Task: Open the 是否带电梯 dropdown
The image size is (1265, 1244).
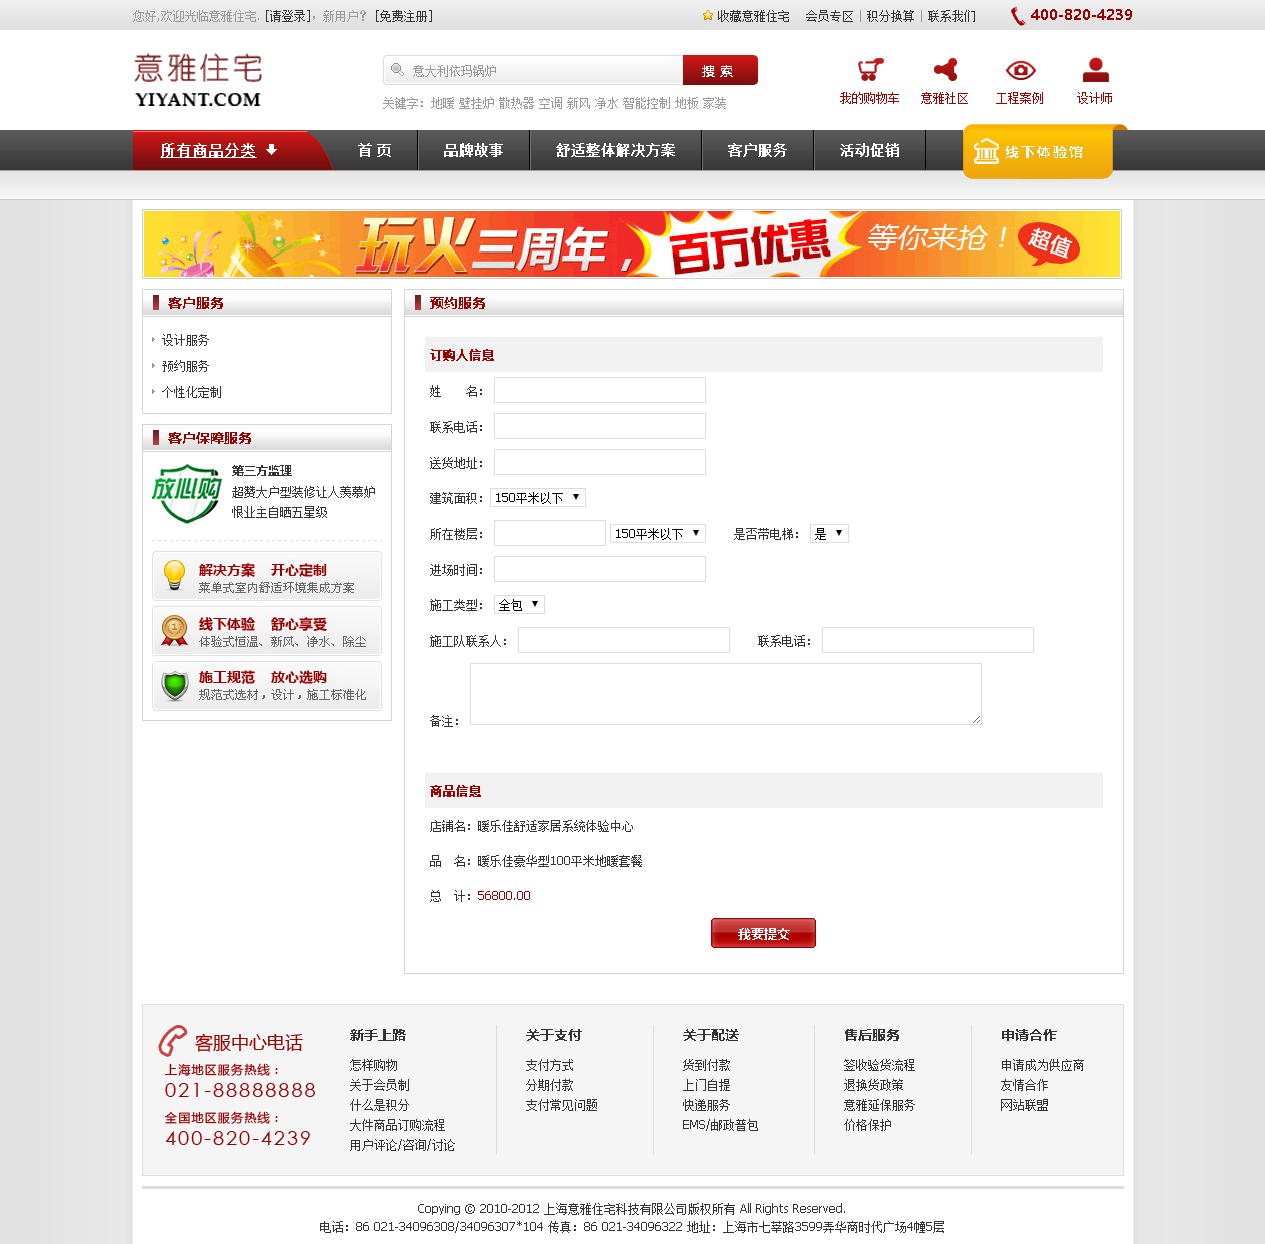Action: (830, 534)
